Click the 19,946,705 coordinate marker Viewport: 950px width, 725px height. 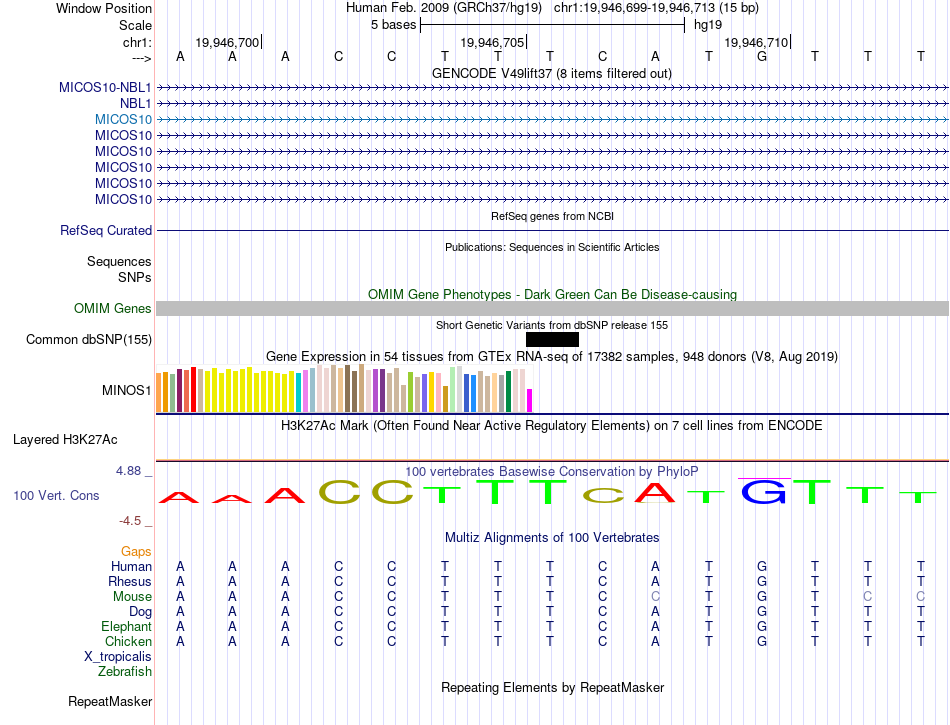click(x=492, y=42)
